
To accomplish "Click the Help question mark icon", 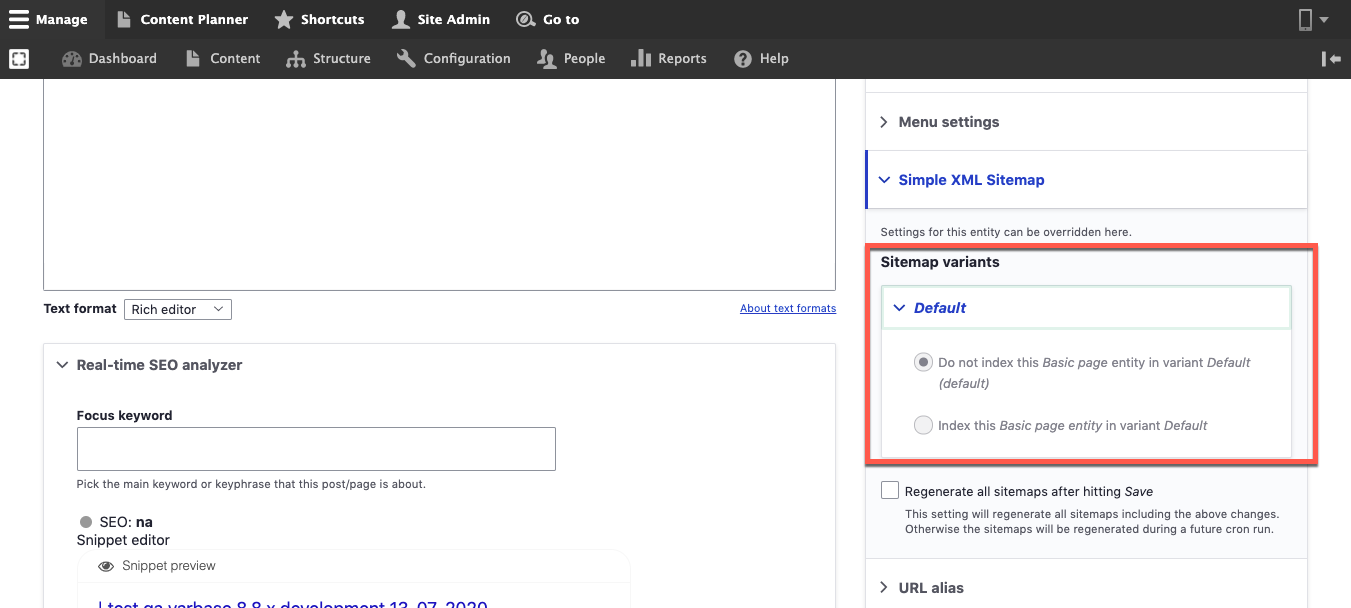I will [x=742, y=59].
